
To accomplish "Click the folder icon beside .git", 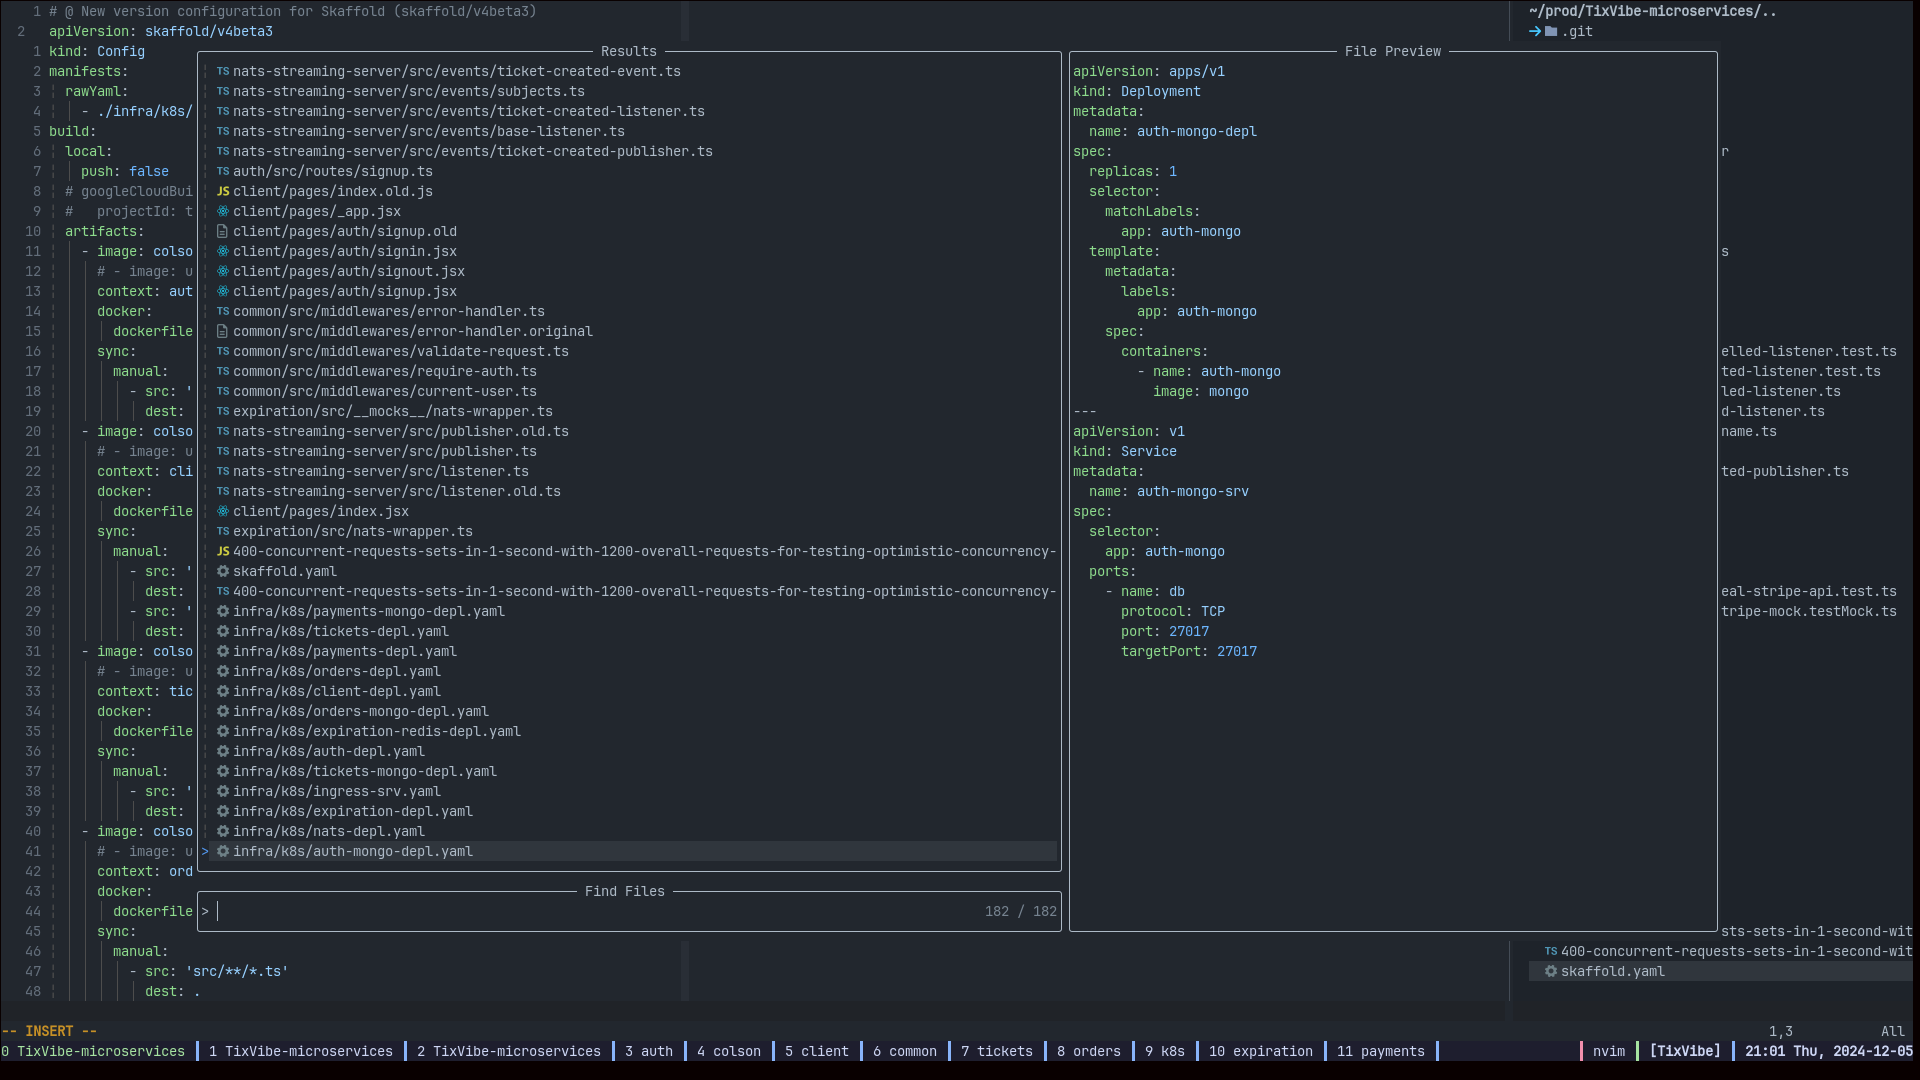I will tap(1551, 31).
